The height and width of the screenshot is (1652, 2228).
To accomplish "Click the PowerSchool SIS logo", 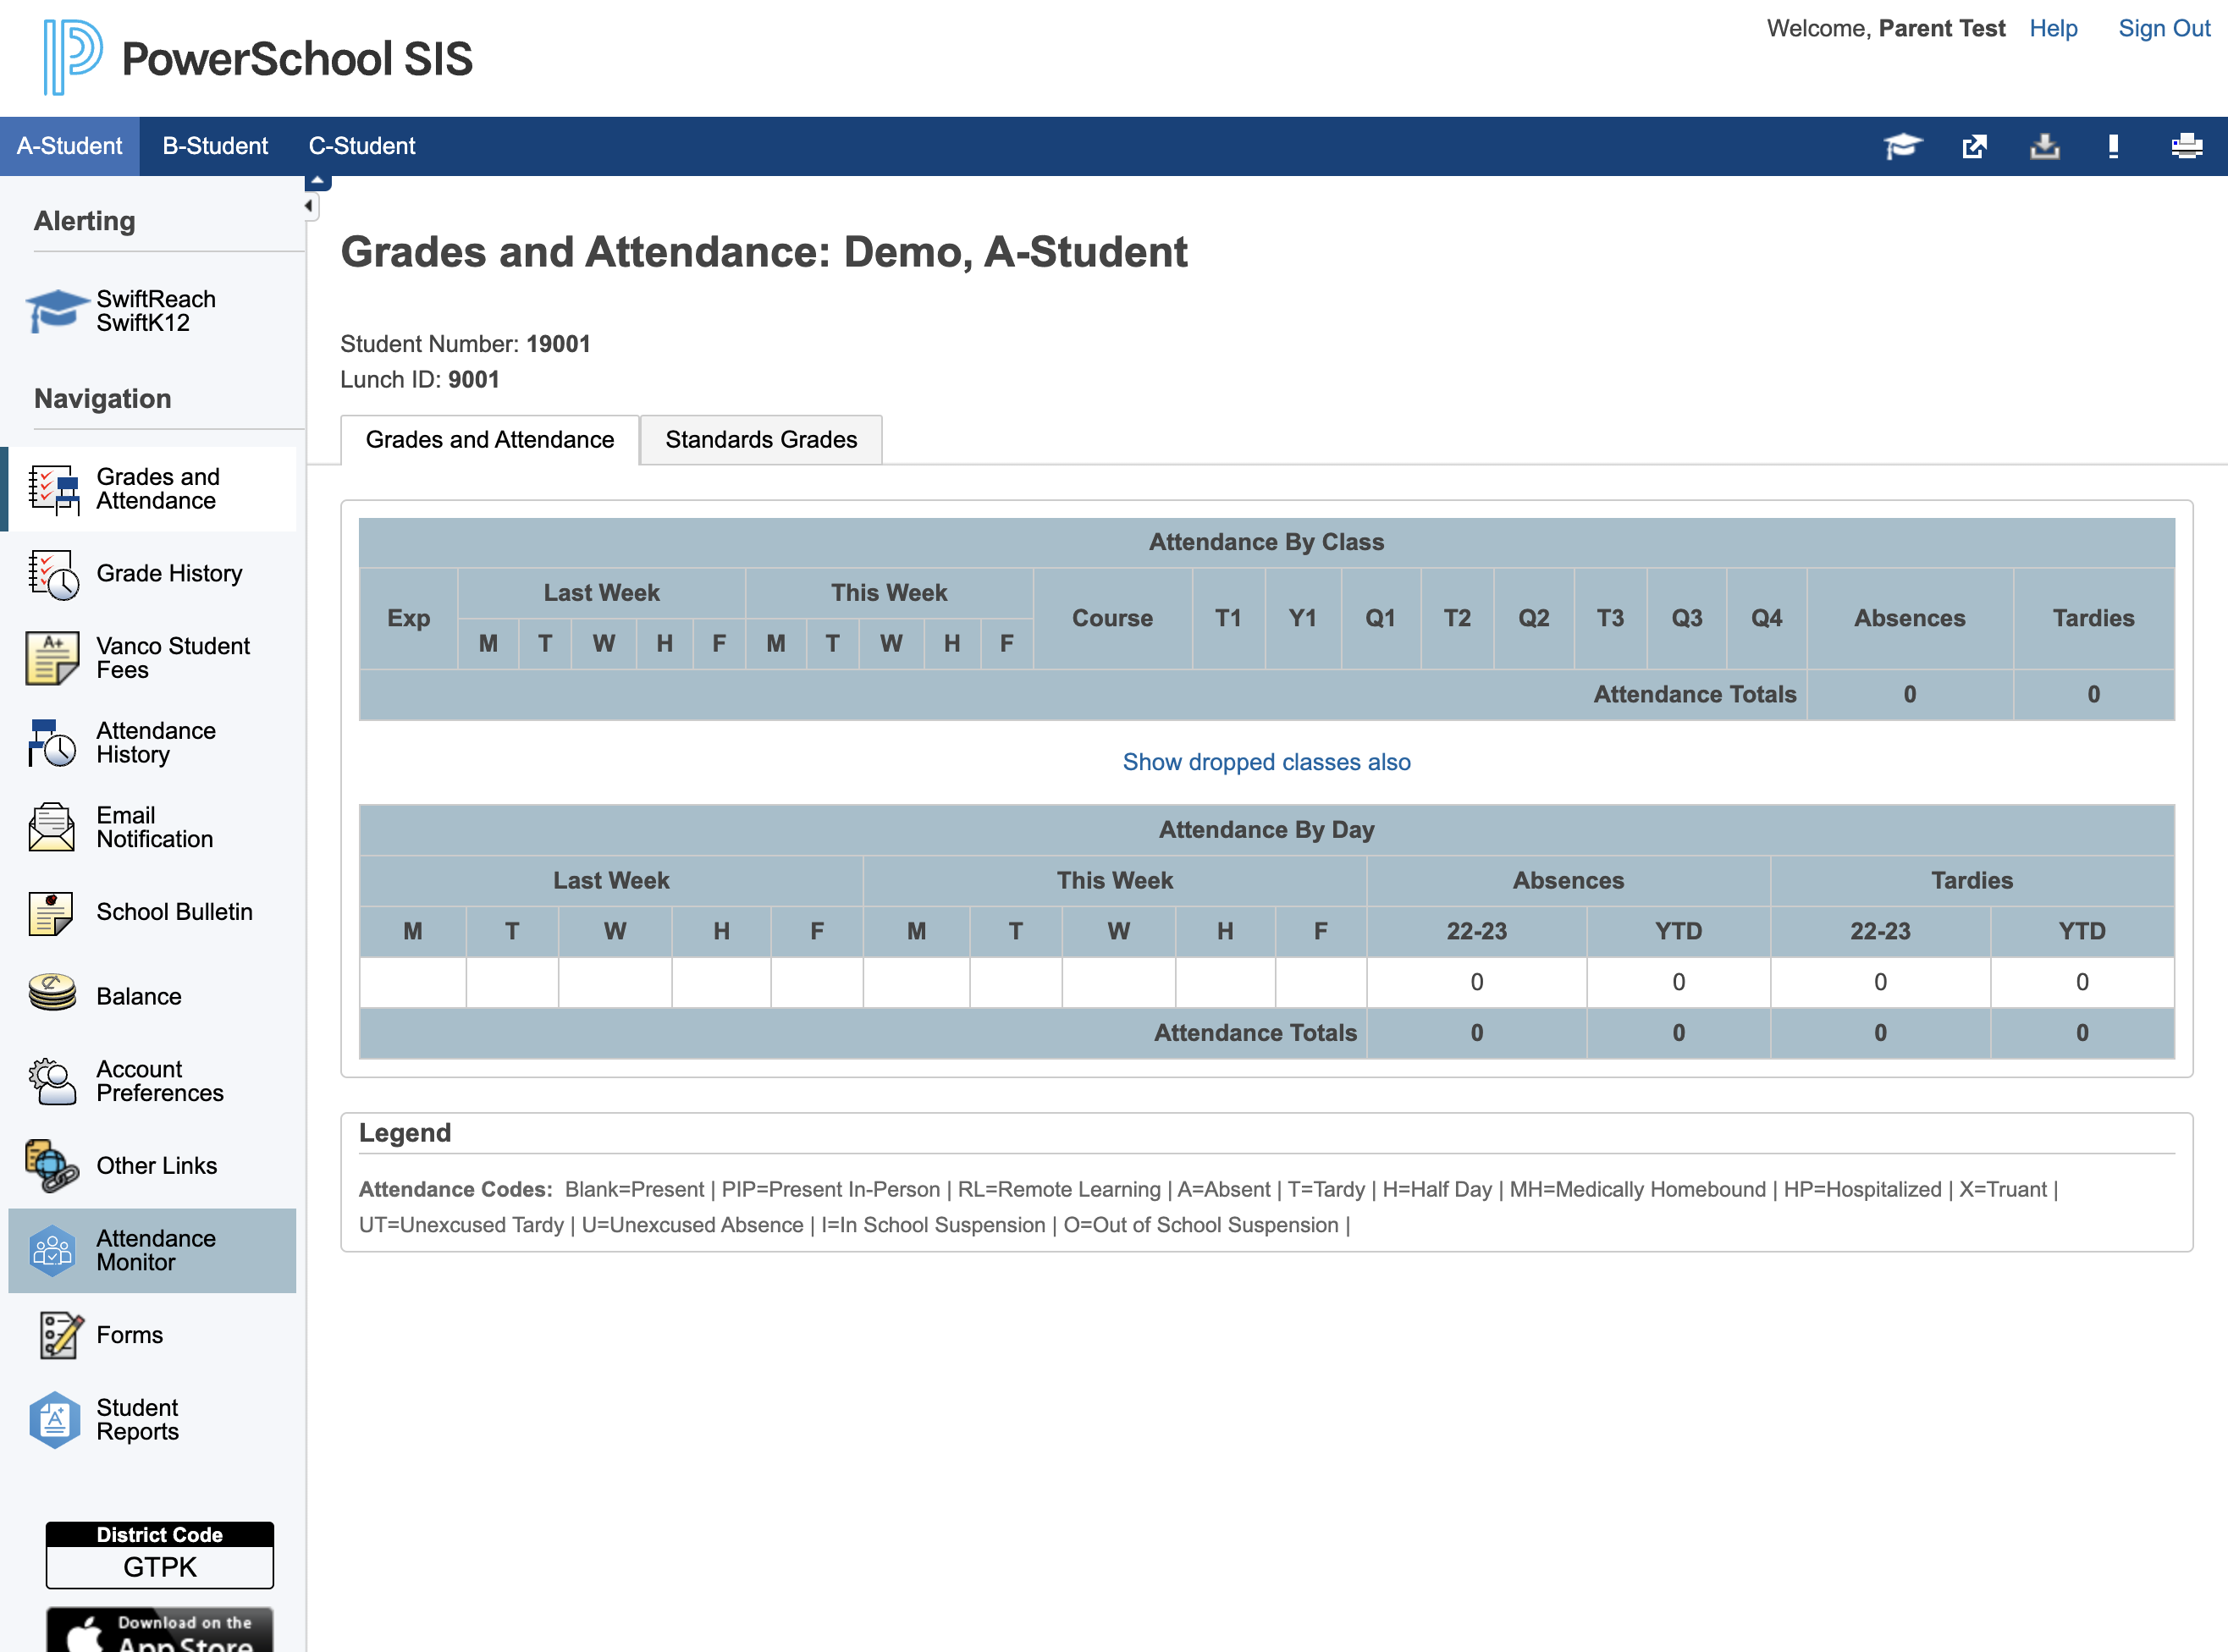I will (x=257, y=57).
